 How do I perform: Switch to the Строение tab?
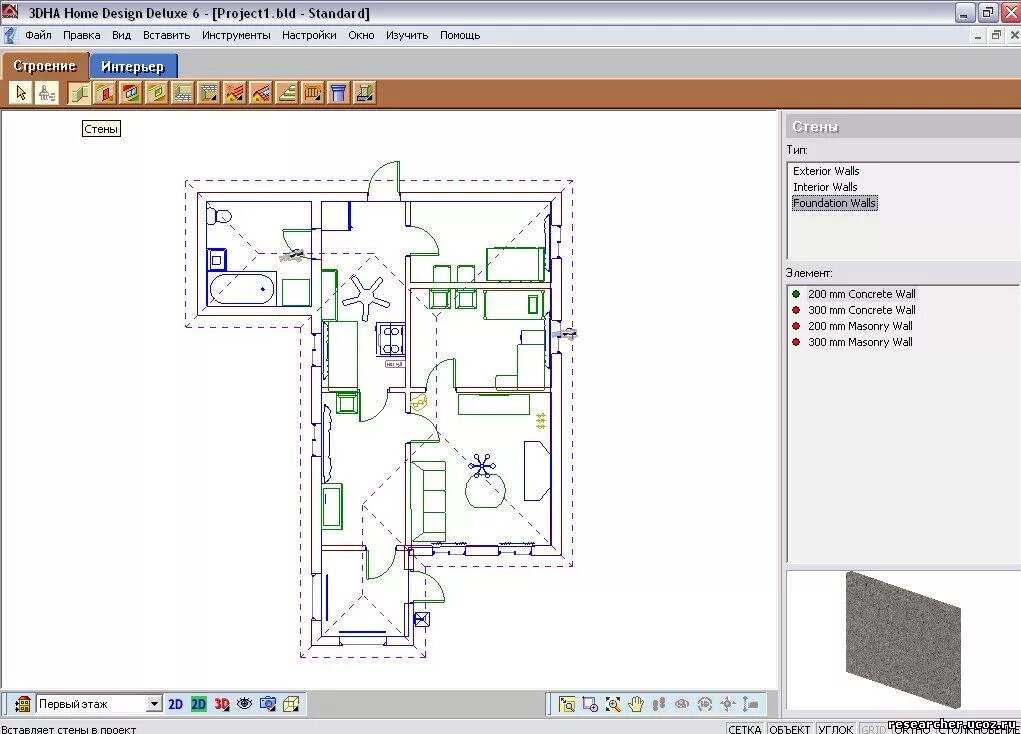44,66
